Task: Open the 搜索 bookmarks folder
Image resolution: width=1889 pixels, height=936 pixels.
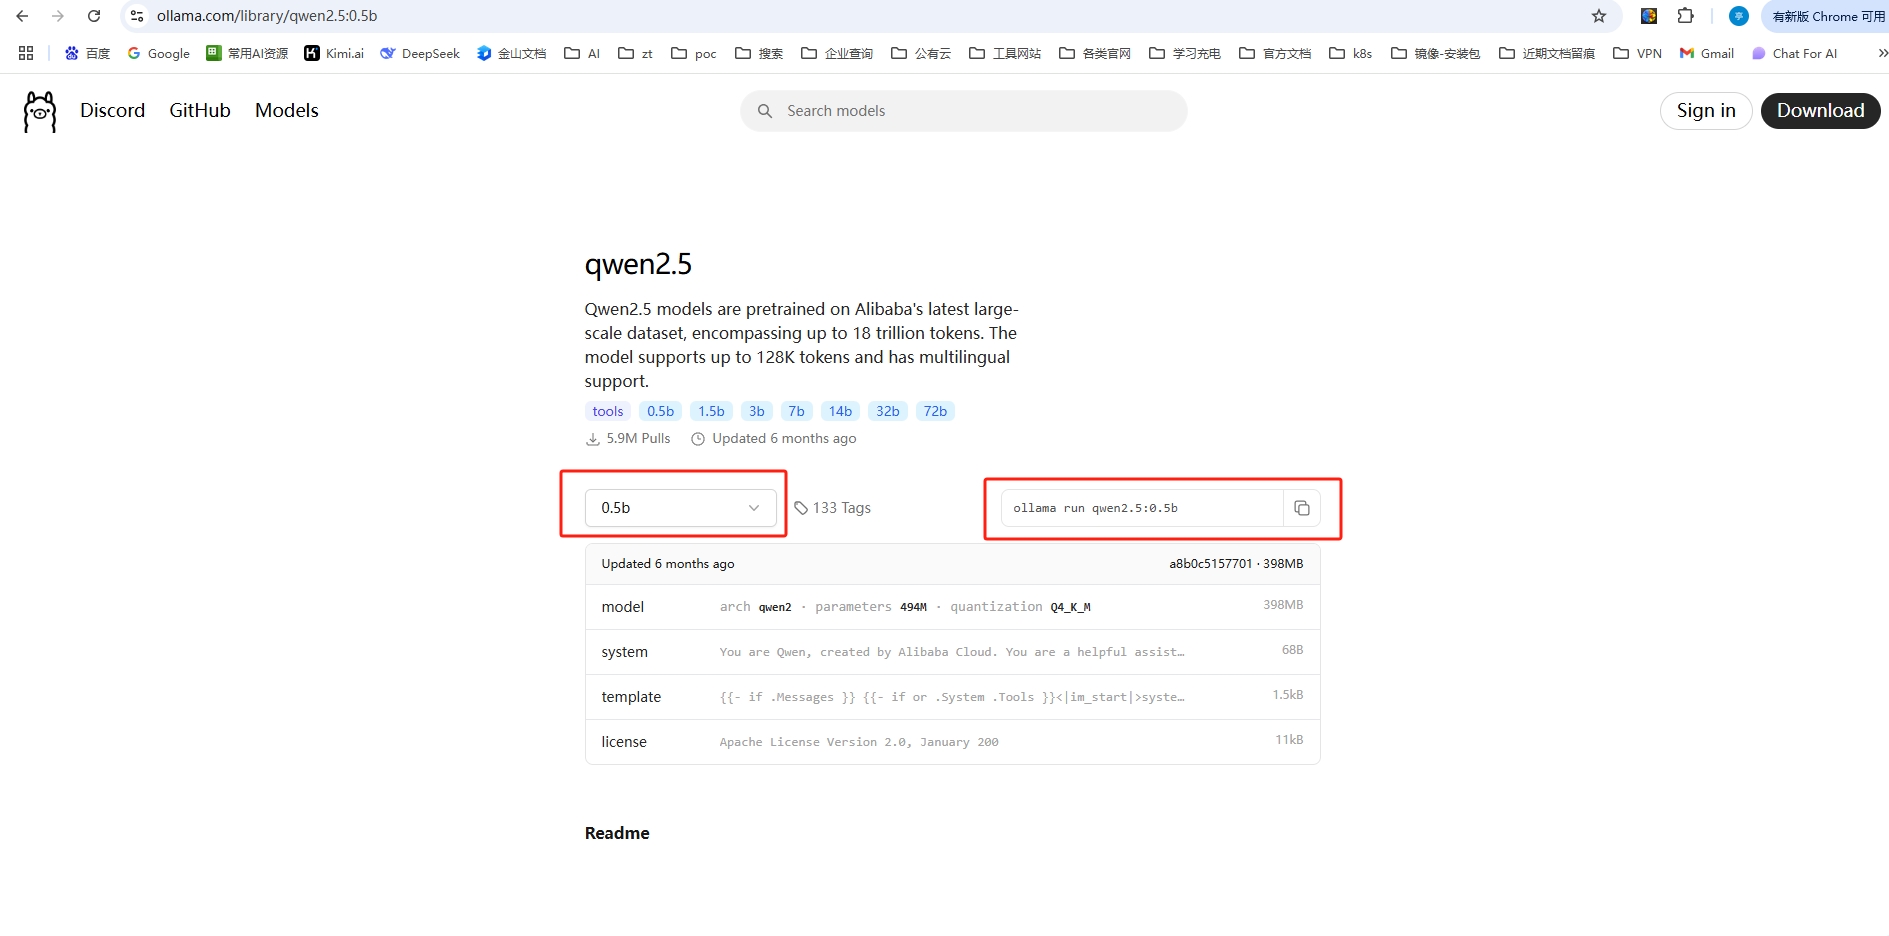Action: (759, 53)
